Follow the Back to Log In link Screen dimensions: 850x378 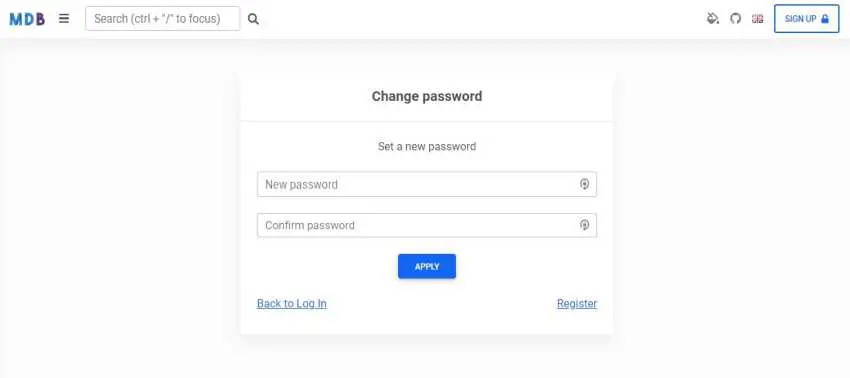point(292,304)
